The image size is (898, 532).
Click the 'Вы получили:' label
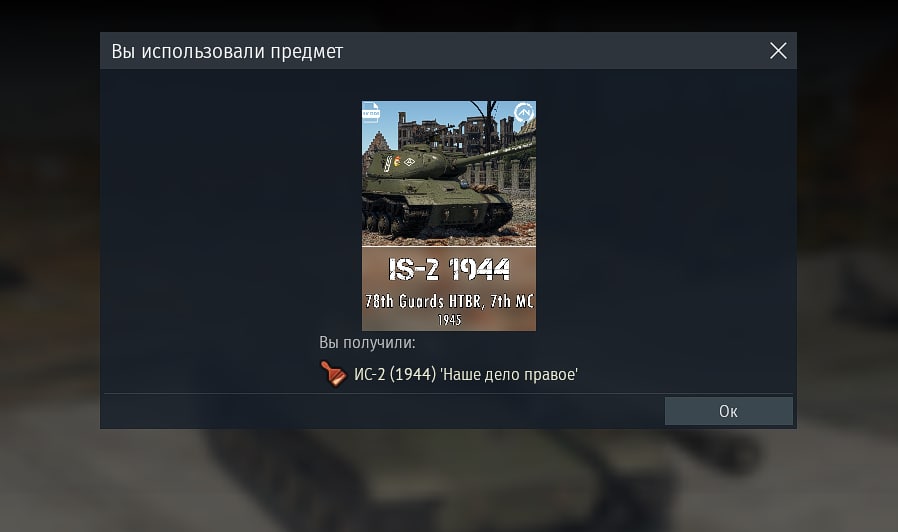coord(367,342)
